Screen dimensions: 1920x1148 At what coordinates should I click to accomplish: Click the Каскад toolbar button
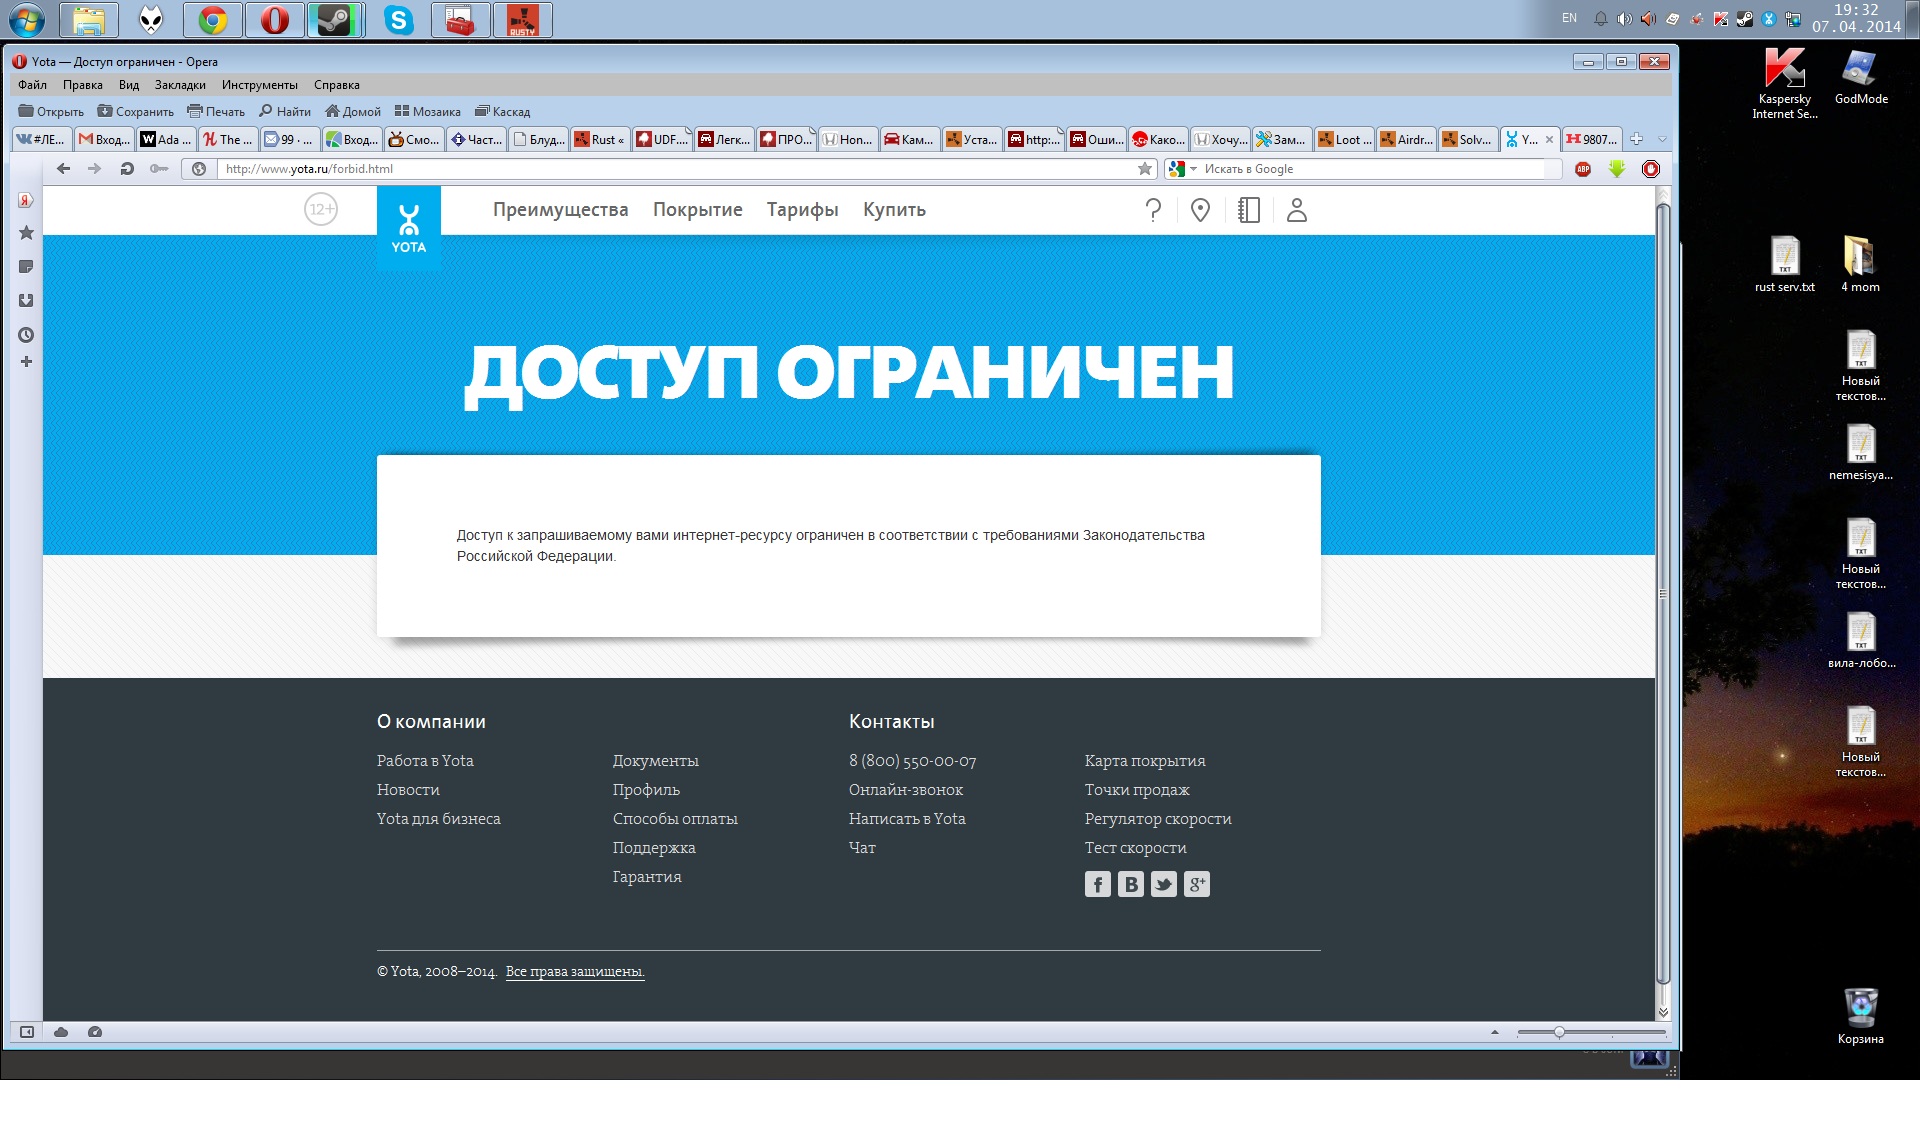point(502,111)
